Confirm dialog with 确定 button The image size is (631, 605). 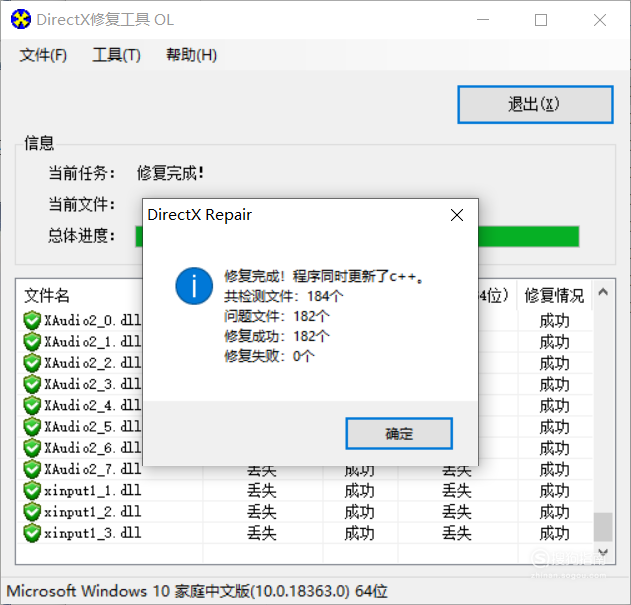coord(399,434)
